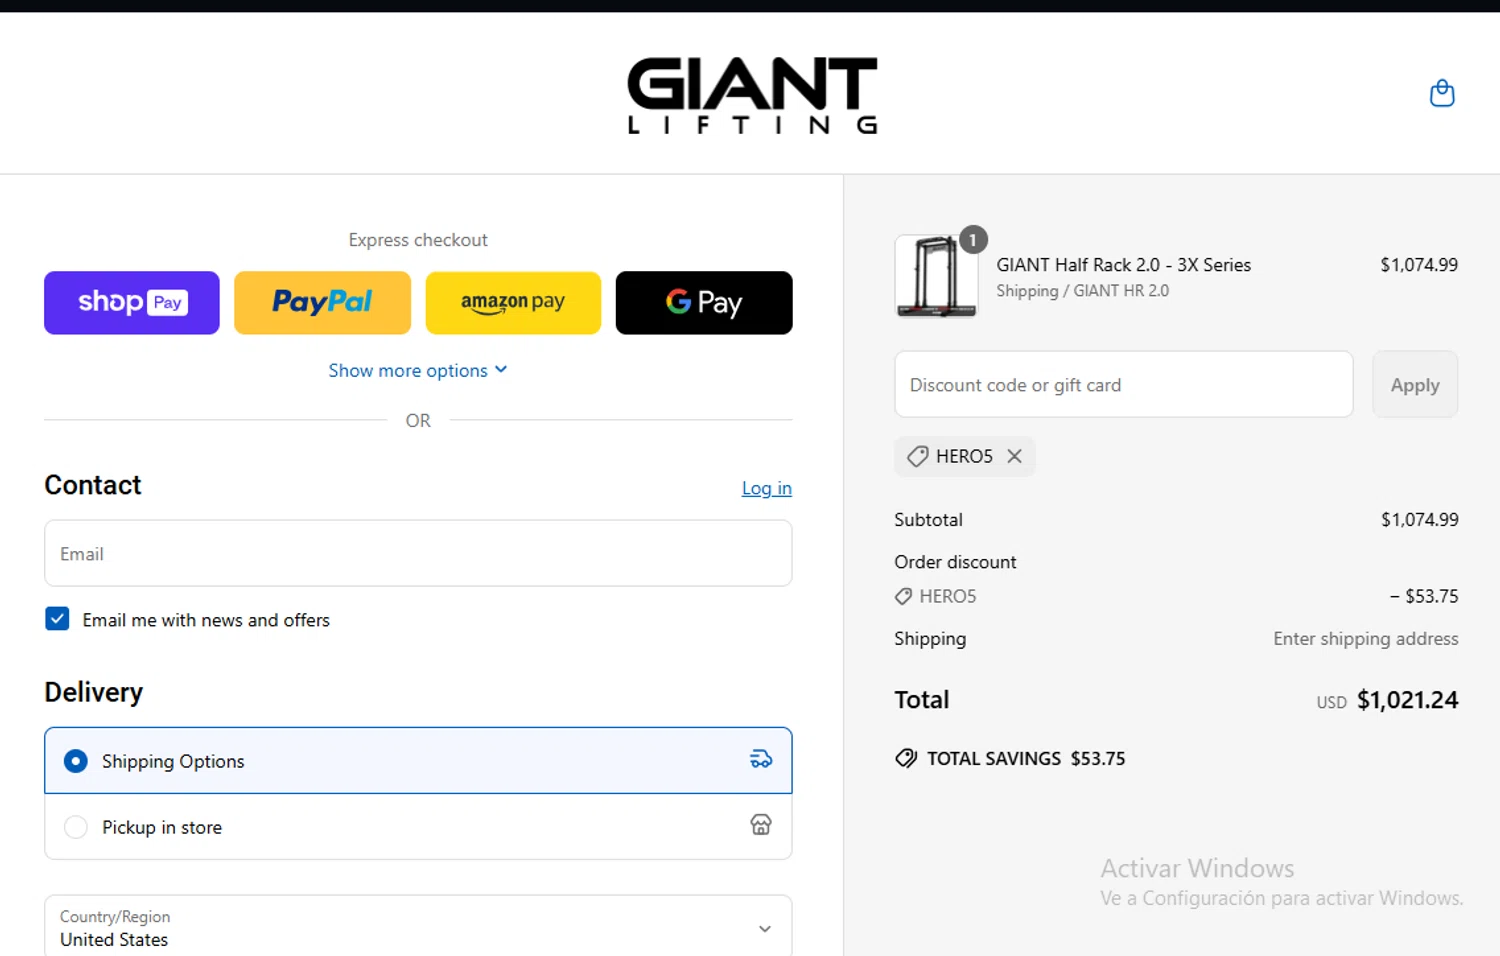Open the Log in link

pos(766,488)
